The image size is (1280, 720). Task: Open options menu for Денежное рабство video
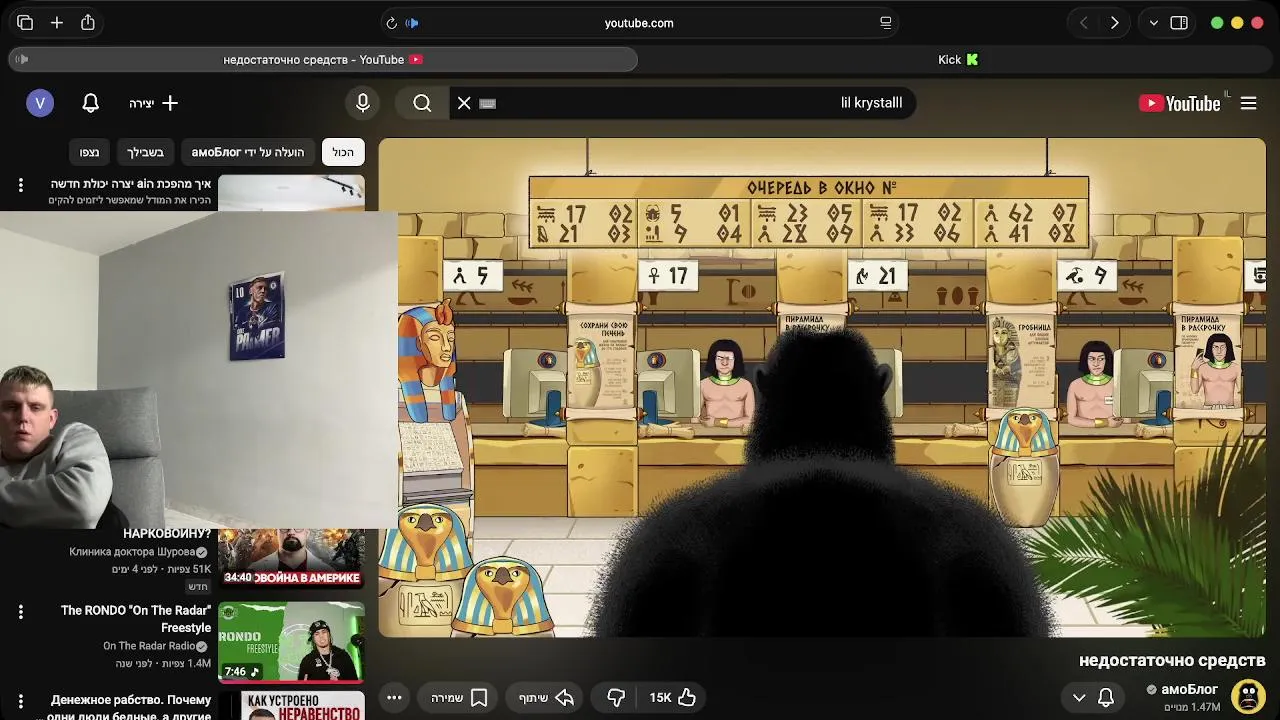coord(20,700)
